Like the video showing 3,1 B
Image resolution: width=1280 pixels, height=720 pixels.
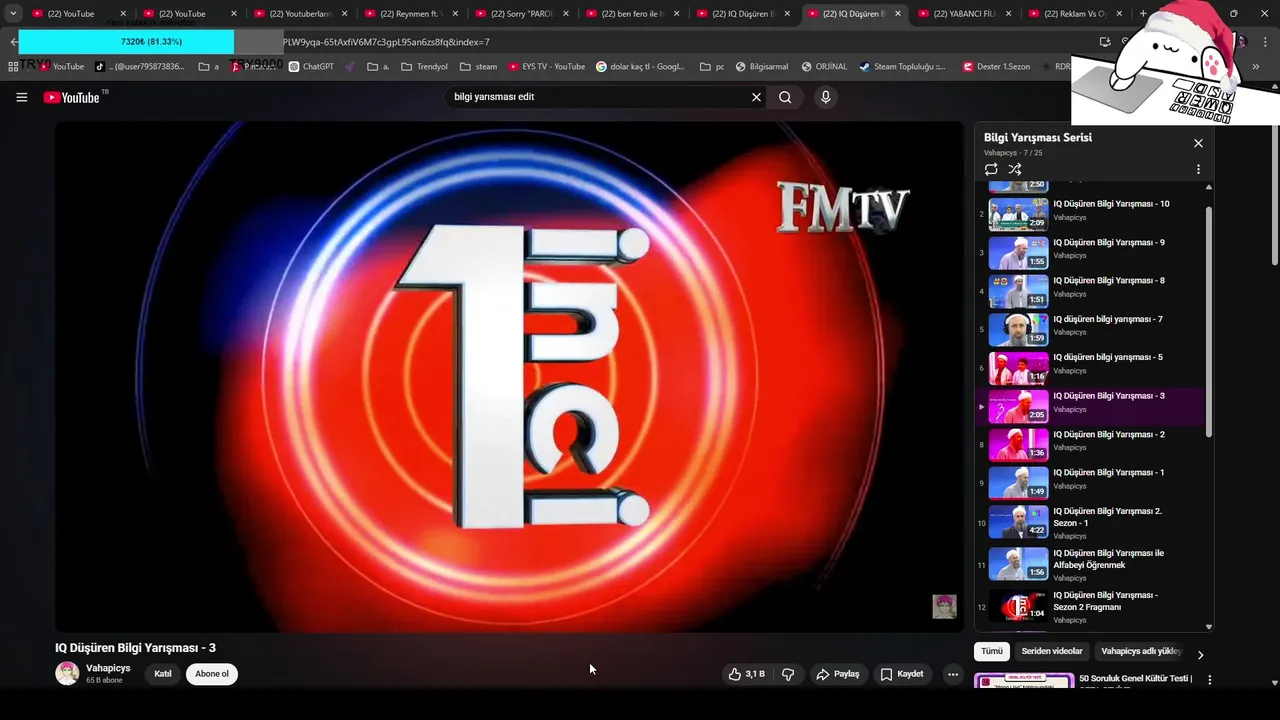(x=747, y=674)
